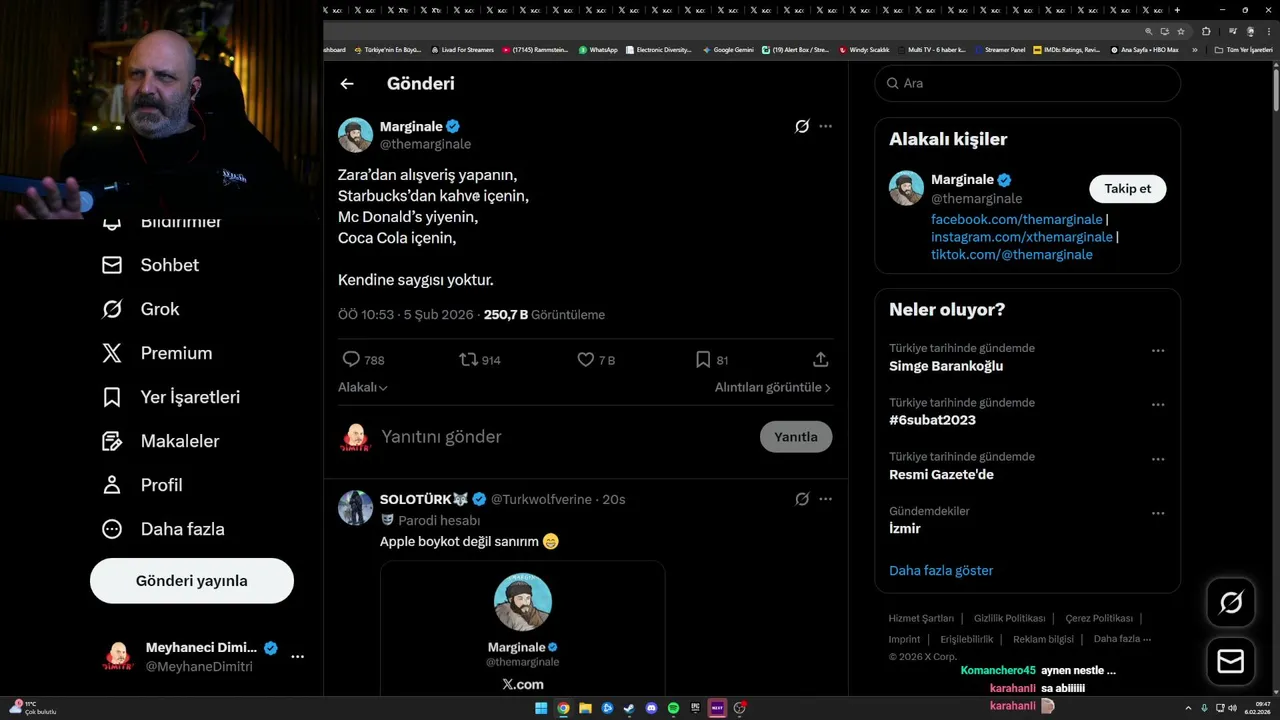1280x720 pixels.
Task: Open the Epic Games taskbar icon
Action: tap(695, 708)
